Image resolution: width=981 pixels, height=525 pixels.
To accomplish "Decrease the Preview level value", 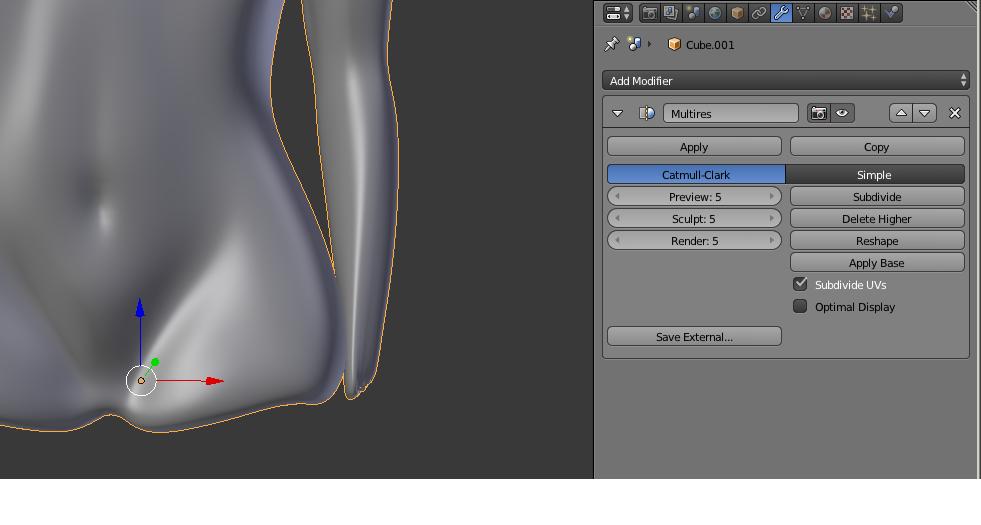I will (617, 196).
